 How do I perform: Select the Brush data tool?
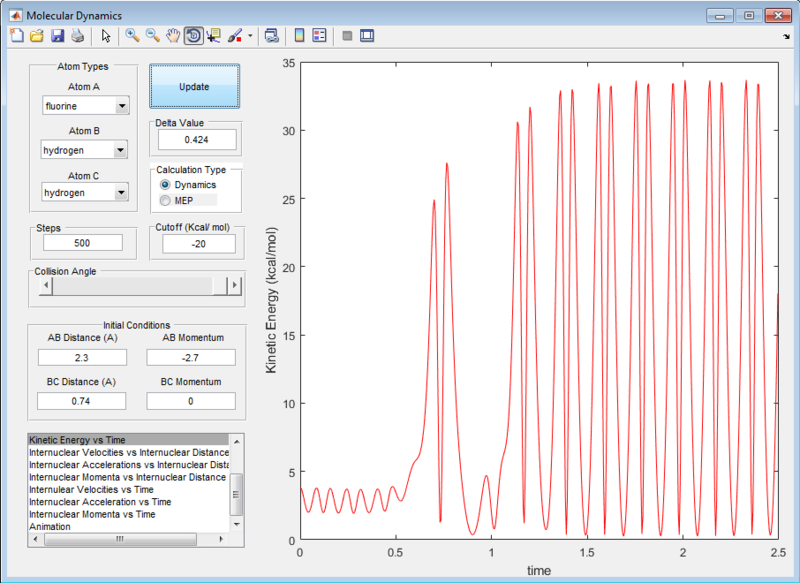pos(235,36)
